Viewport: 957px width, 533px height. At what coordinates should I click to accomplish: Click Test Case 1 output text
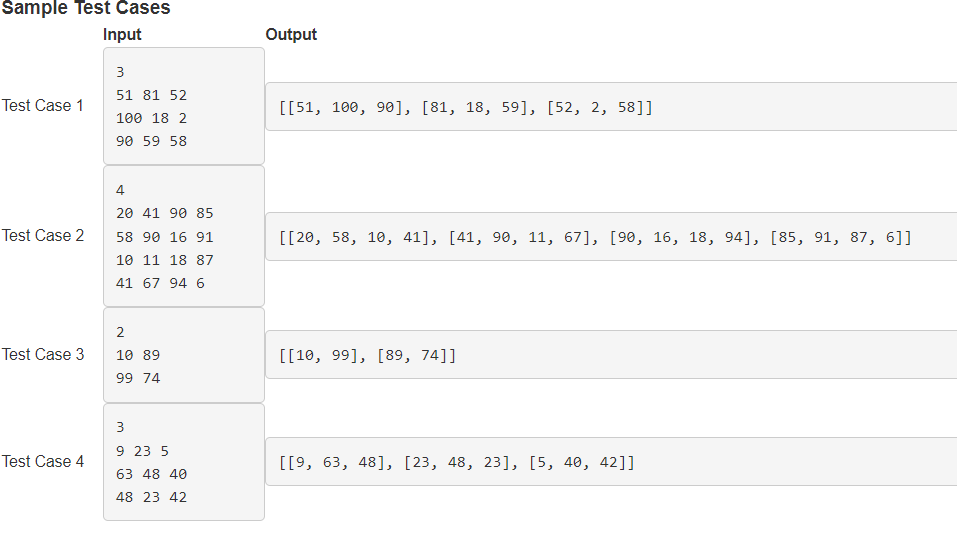pyautogui.click(x=466, y=107)
